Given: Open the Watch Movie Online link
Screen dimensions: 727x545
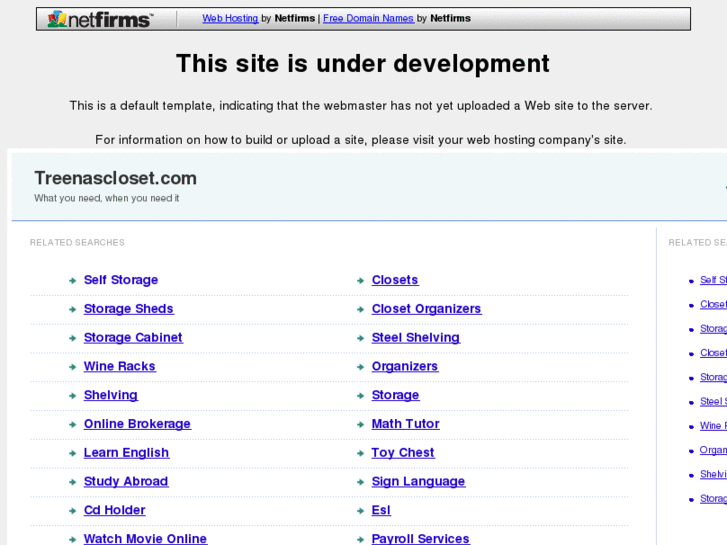Looking at the screenshot, I should (145, 539).
